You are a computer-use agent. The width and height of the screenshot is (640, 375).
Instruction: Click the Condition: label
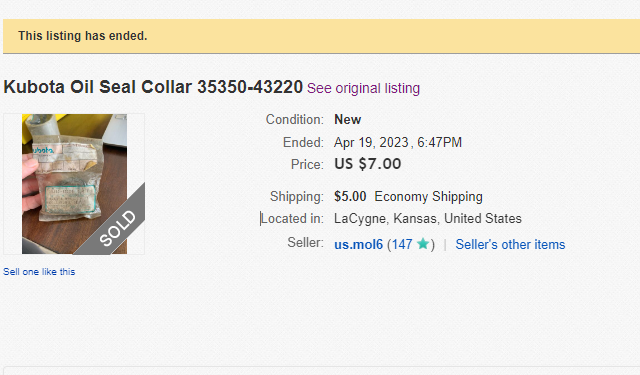click(295, 120)
